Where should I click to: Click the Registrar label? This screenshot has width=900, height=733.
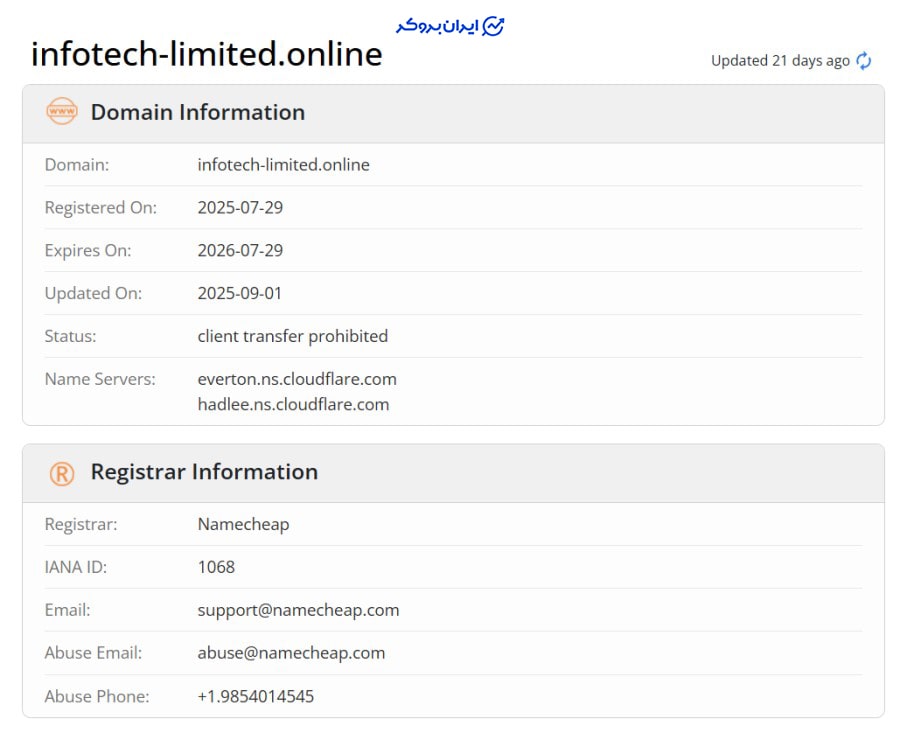pyautogui.click(x=81, y=525)
